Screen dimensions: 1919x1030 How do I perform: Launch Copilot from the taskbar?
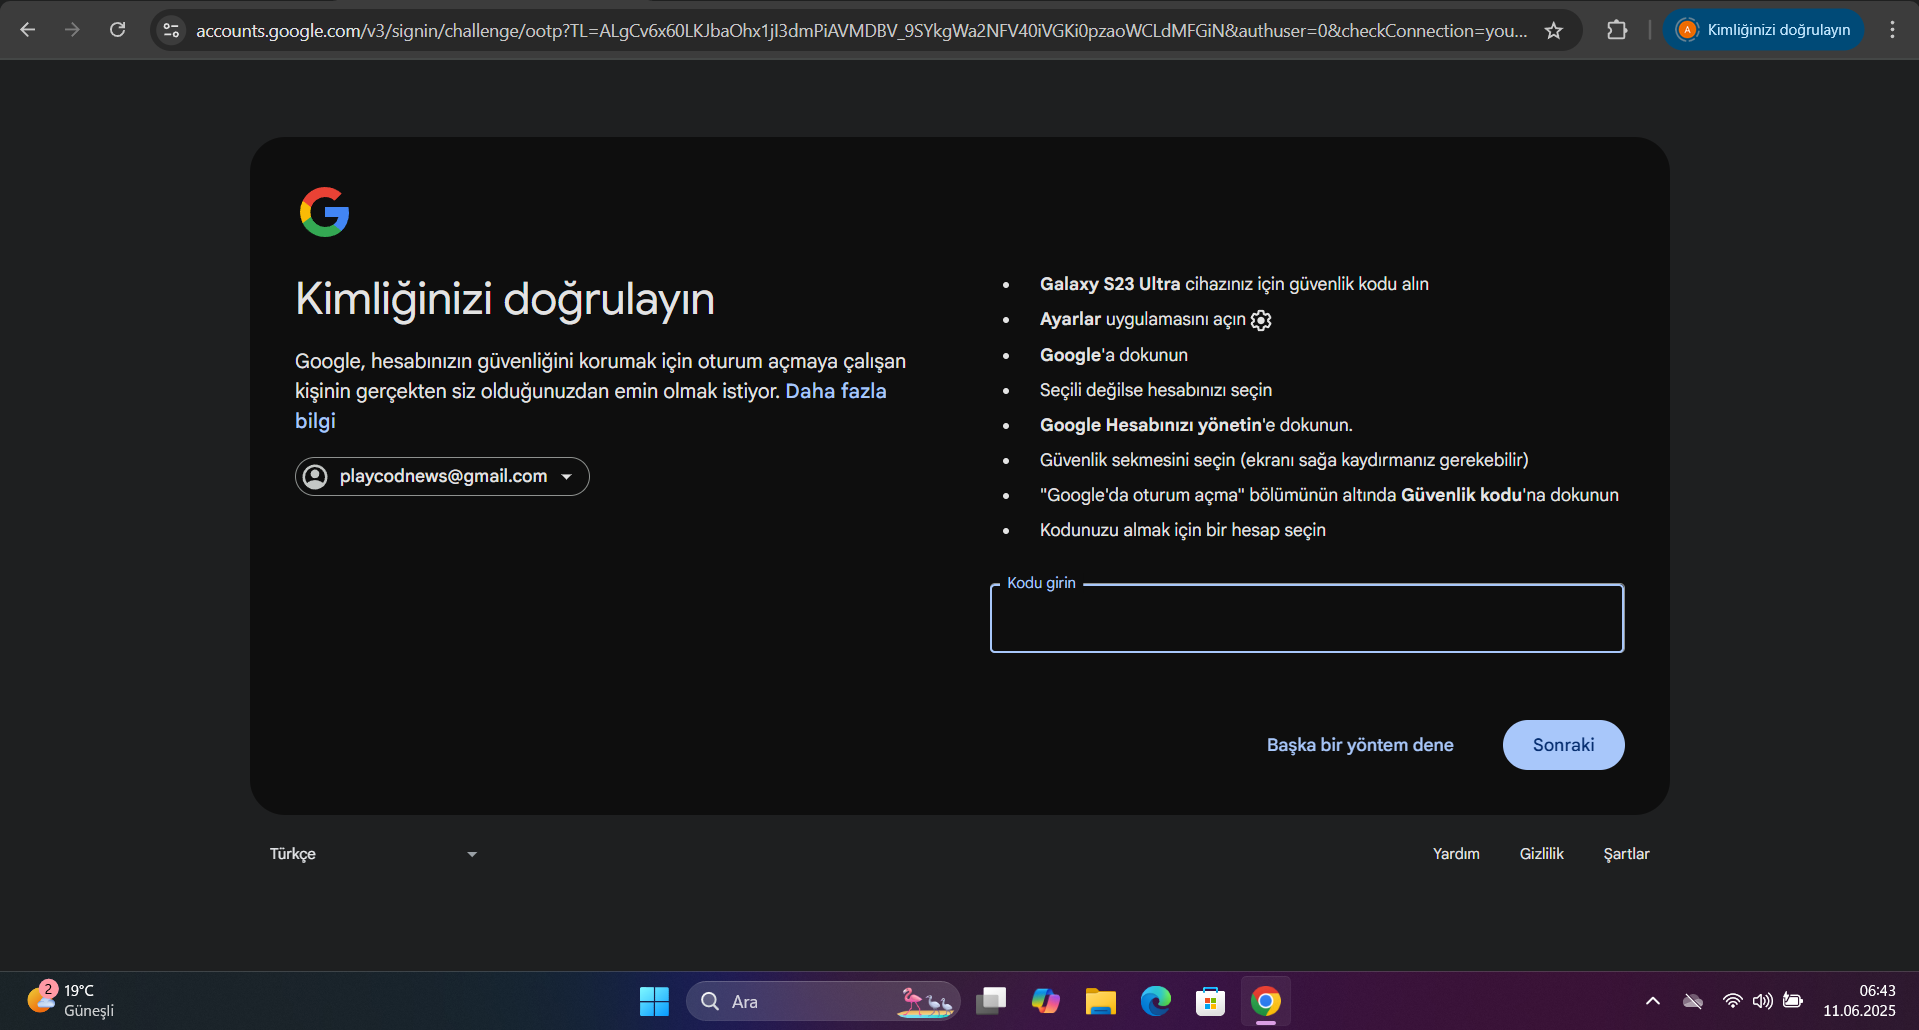(x=1046, y=1001)
